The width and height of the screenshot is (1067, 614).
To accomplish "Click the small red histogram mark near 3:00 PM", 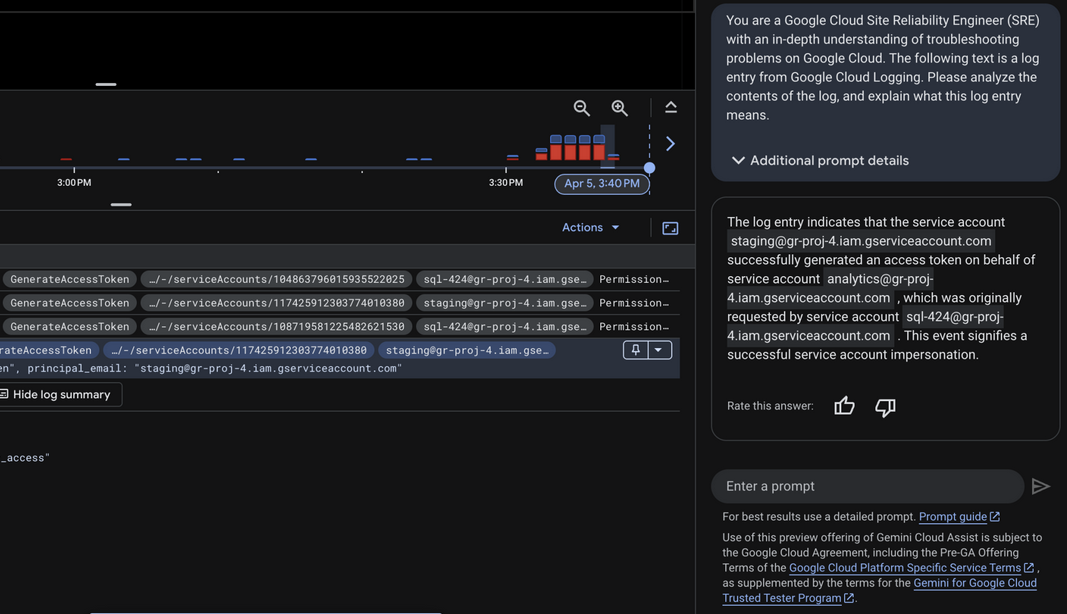I will click(66, 159).
